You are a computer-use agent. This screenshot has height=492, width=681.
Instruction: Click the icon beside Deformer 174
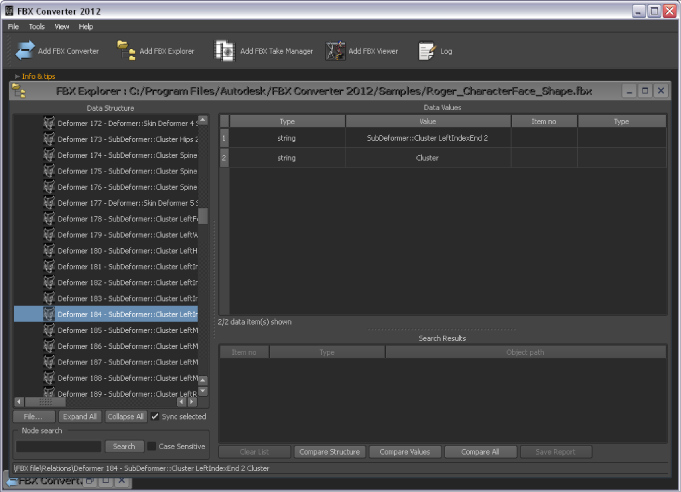pyautogui.click(x=49, y=155)
